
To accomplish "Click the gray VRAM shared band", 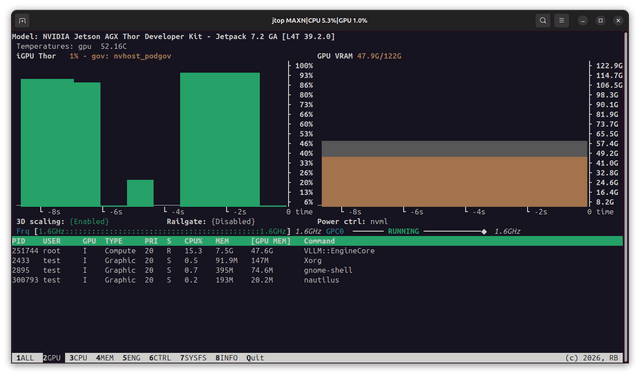I will coord(454,149).
